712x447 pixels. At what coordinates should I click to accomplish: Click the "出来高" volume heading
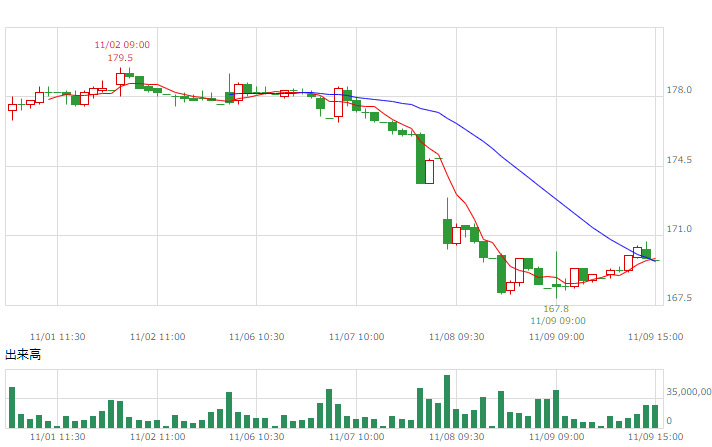[23, 354]
